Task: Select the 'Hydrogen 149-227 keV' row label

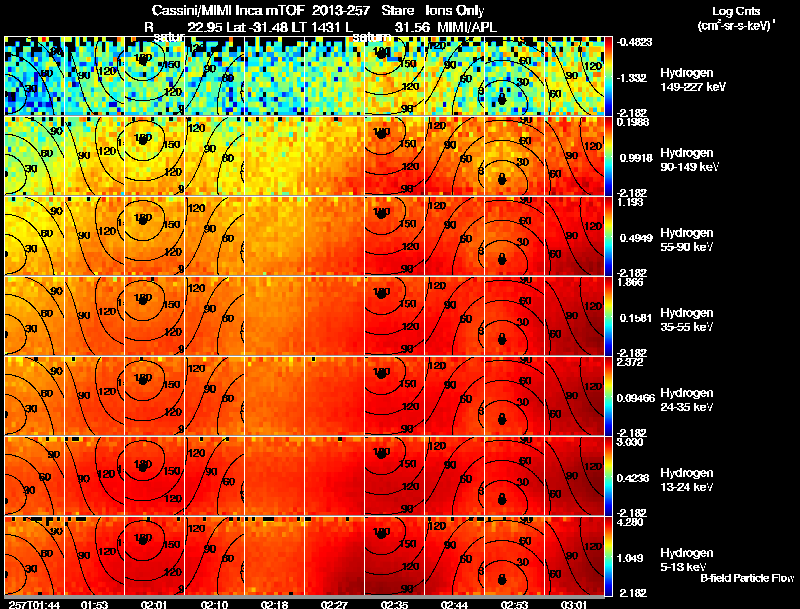Action: pyautogui.click(x=693, y=80)
